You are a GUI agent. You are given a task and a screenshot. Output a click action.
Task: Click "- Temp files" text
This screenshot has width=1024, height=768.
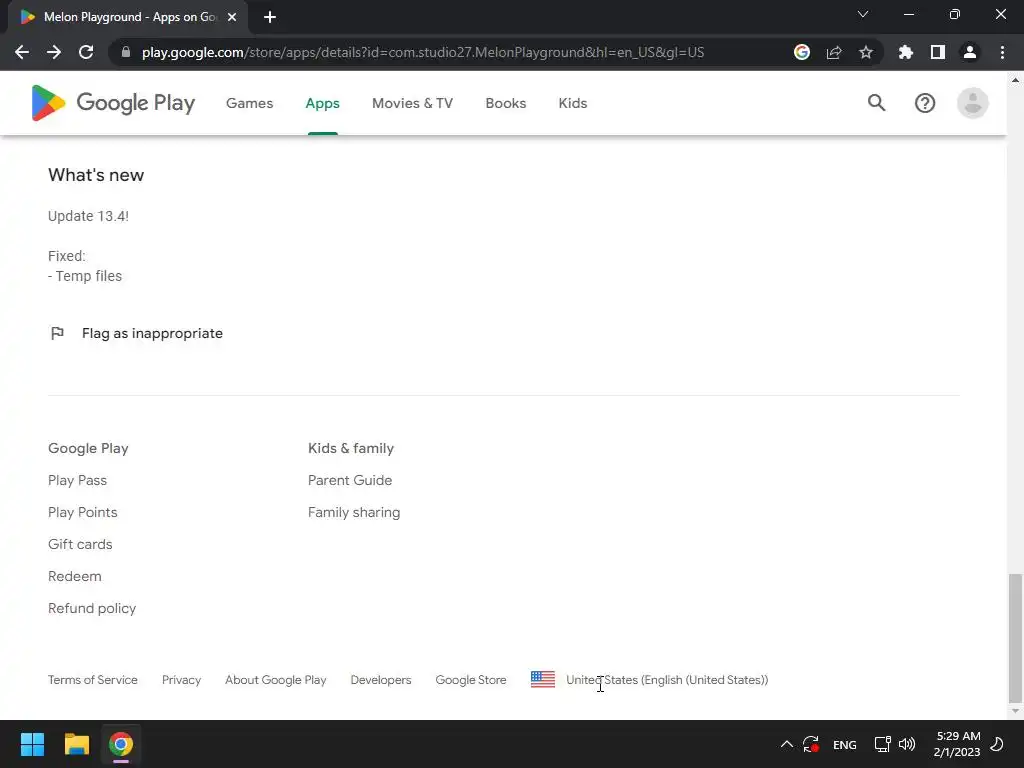coord(85,276)
